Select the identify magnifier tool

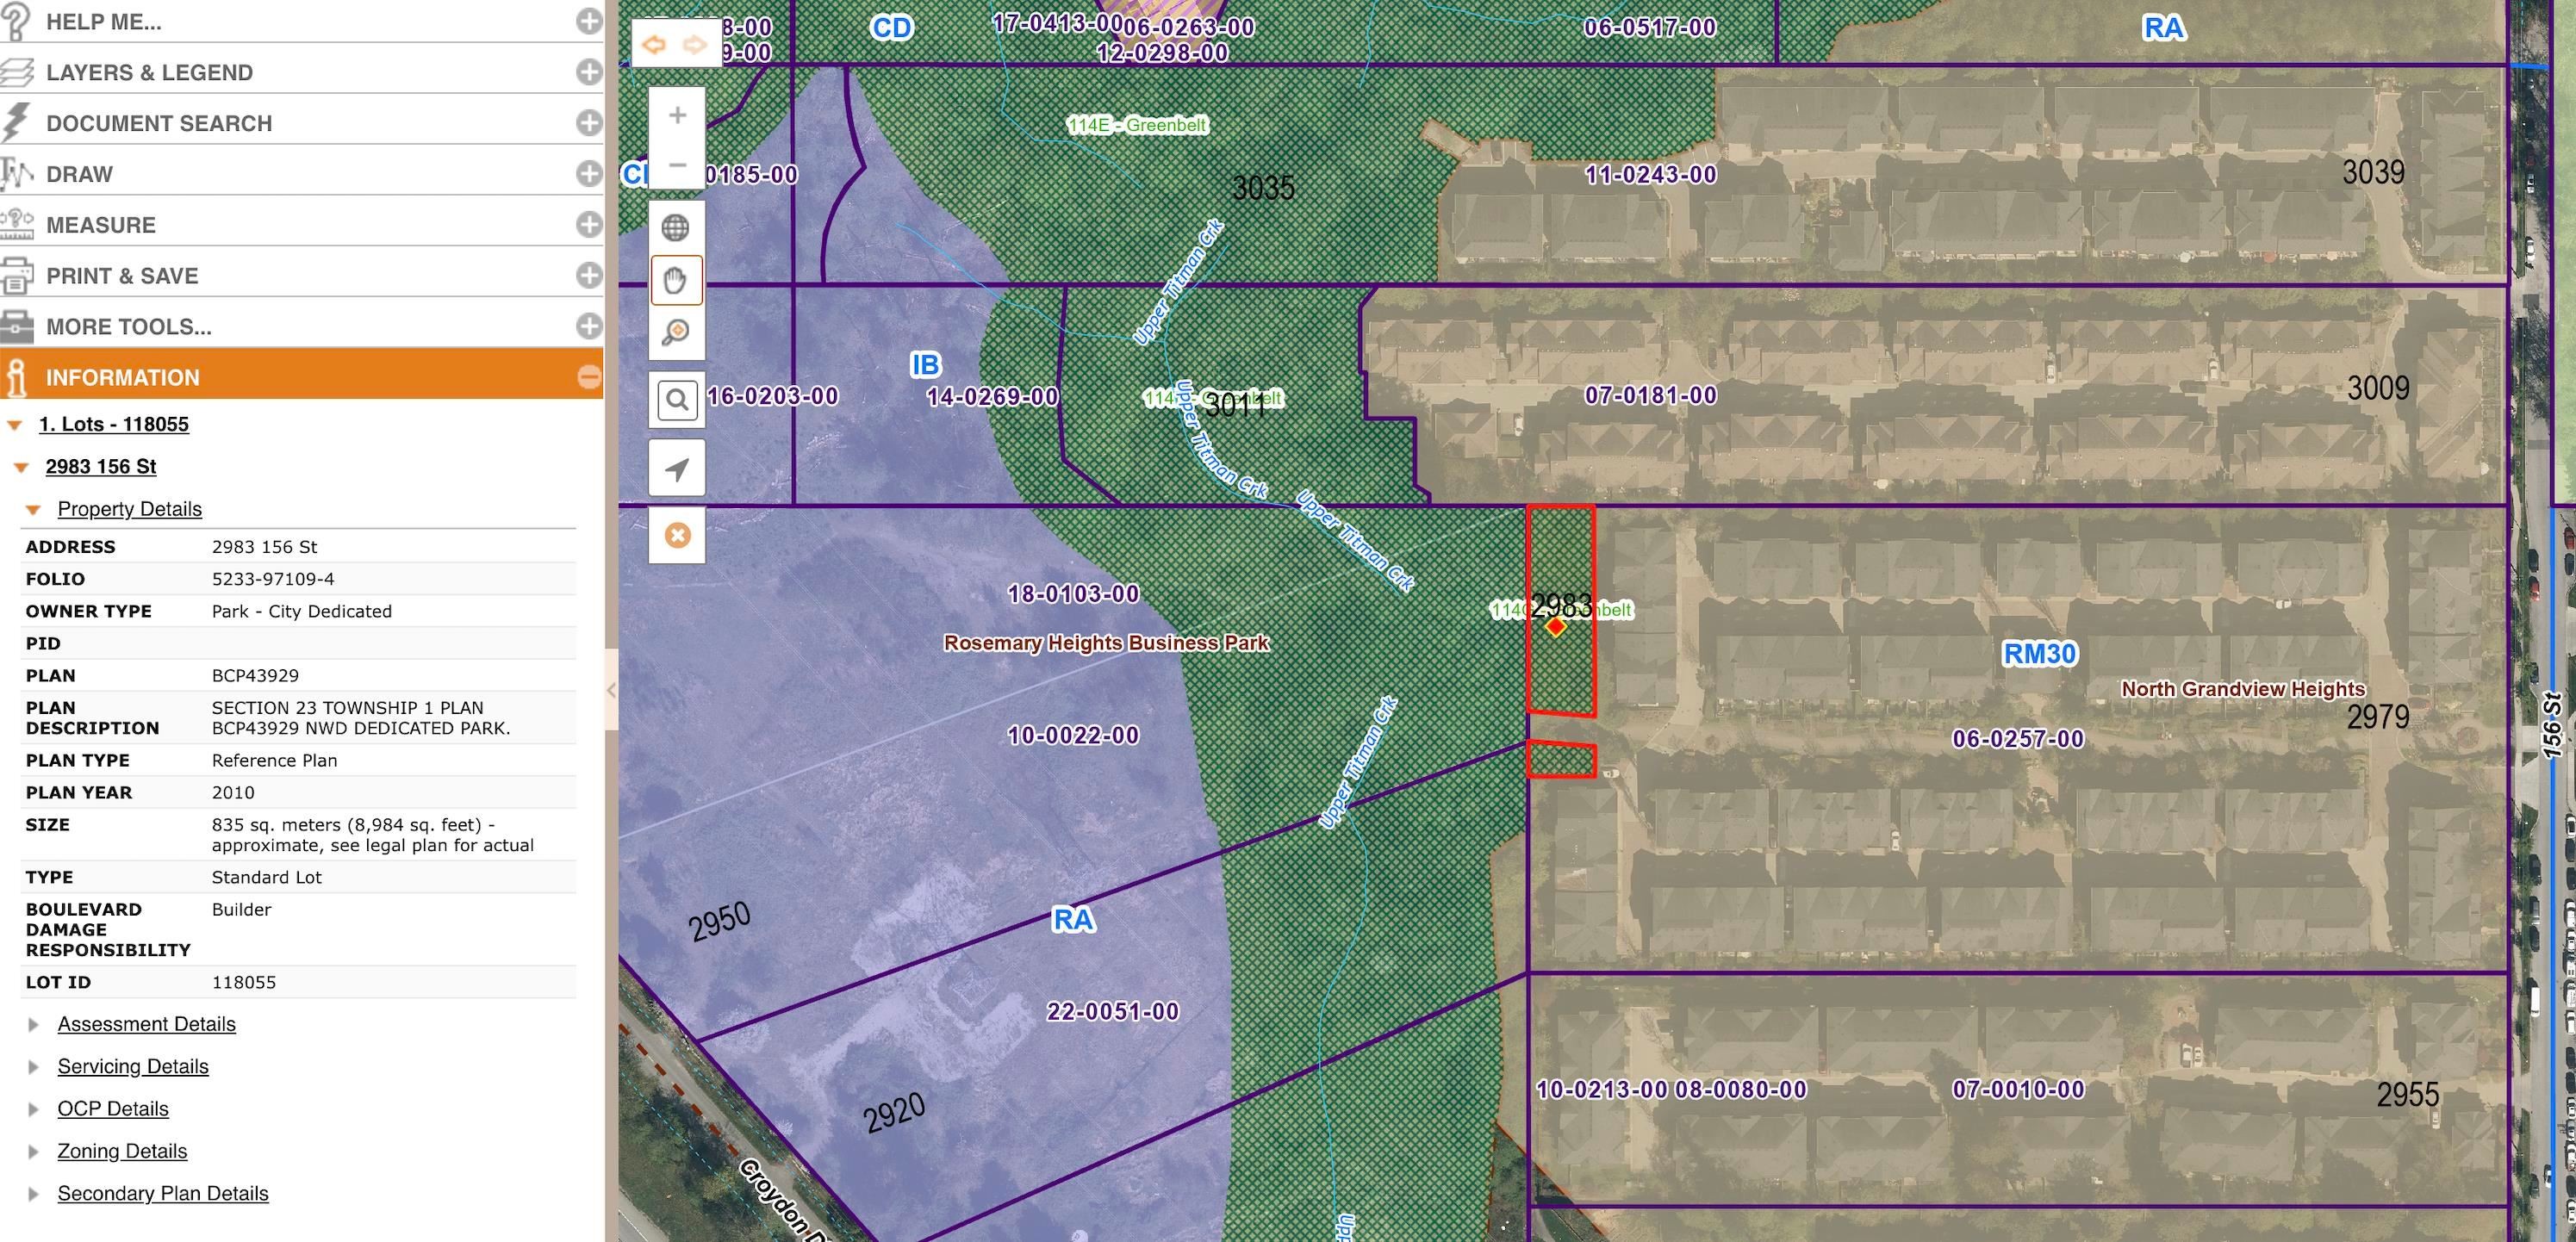676,332
